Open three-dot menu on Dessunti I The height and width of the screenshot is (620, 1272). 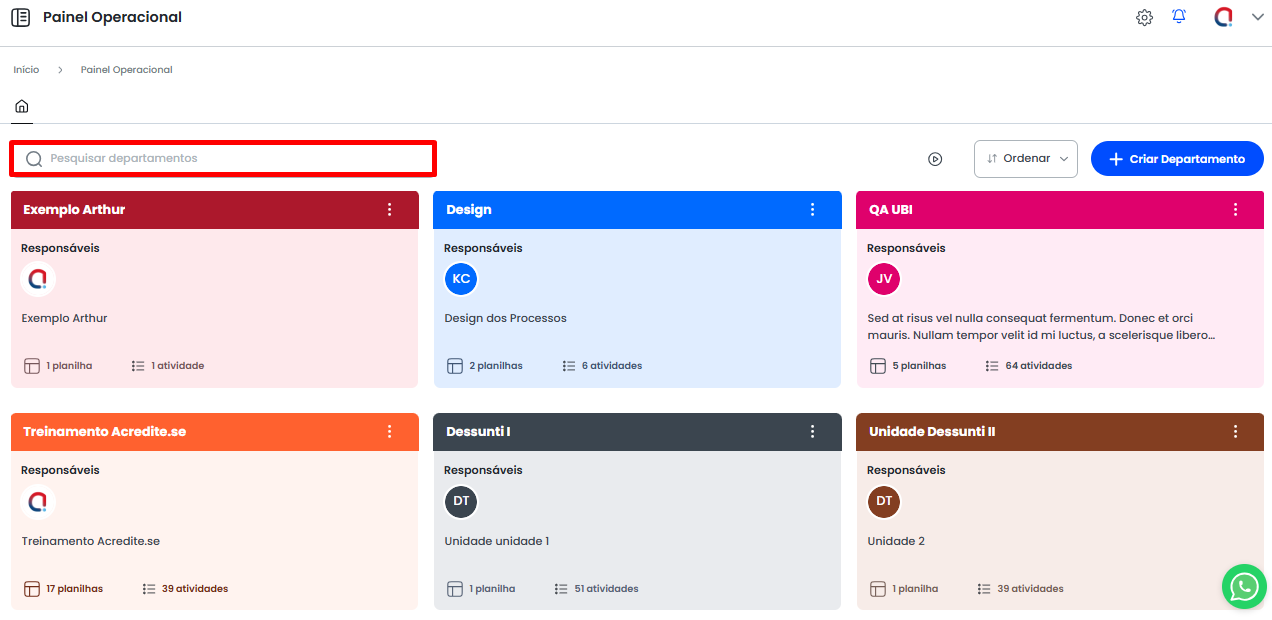point(812,432)
